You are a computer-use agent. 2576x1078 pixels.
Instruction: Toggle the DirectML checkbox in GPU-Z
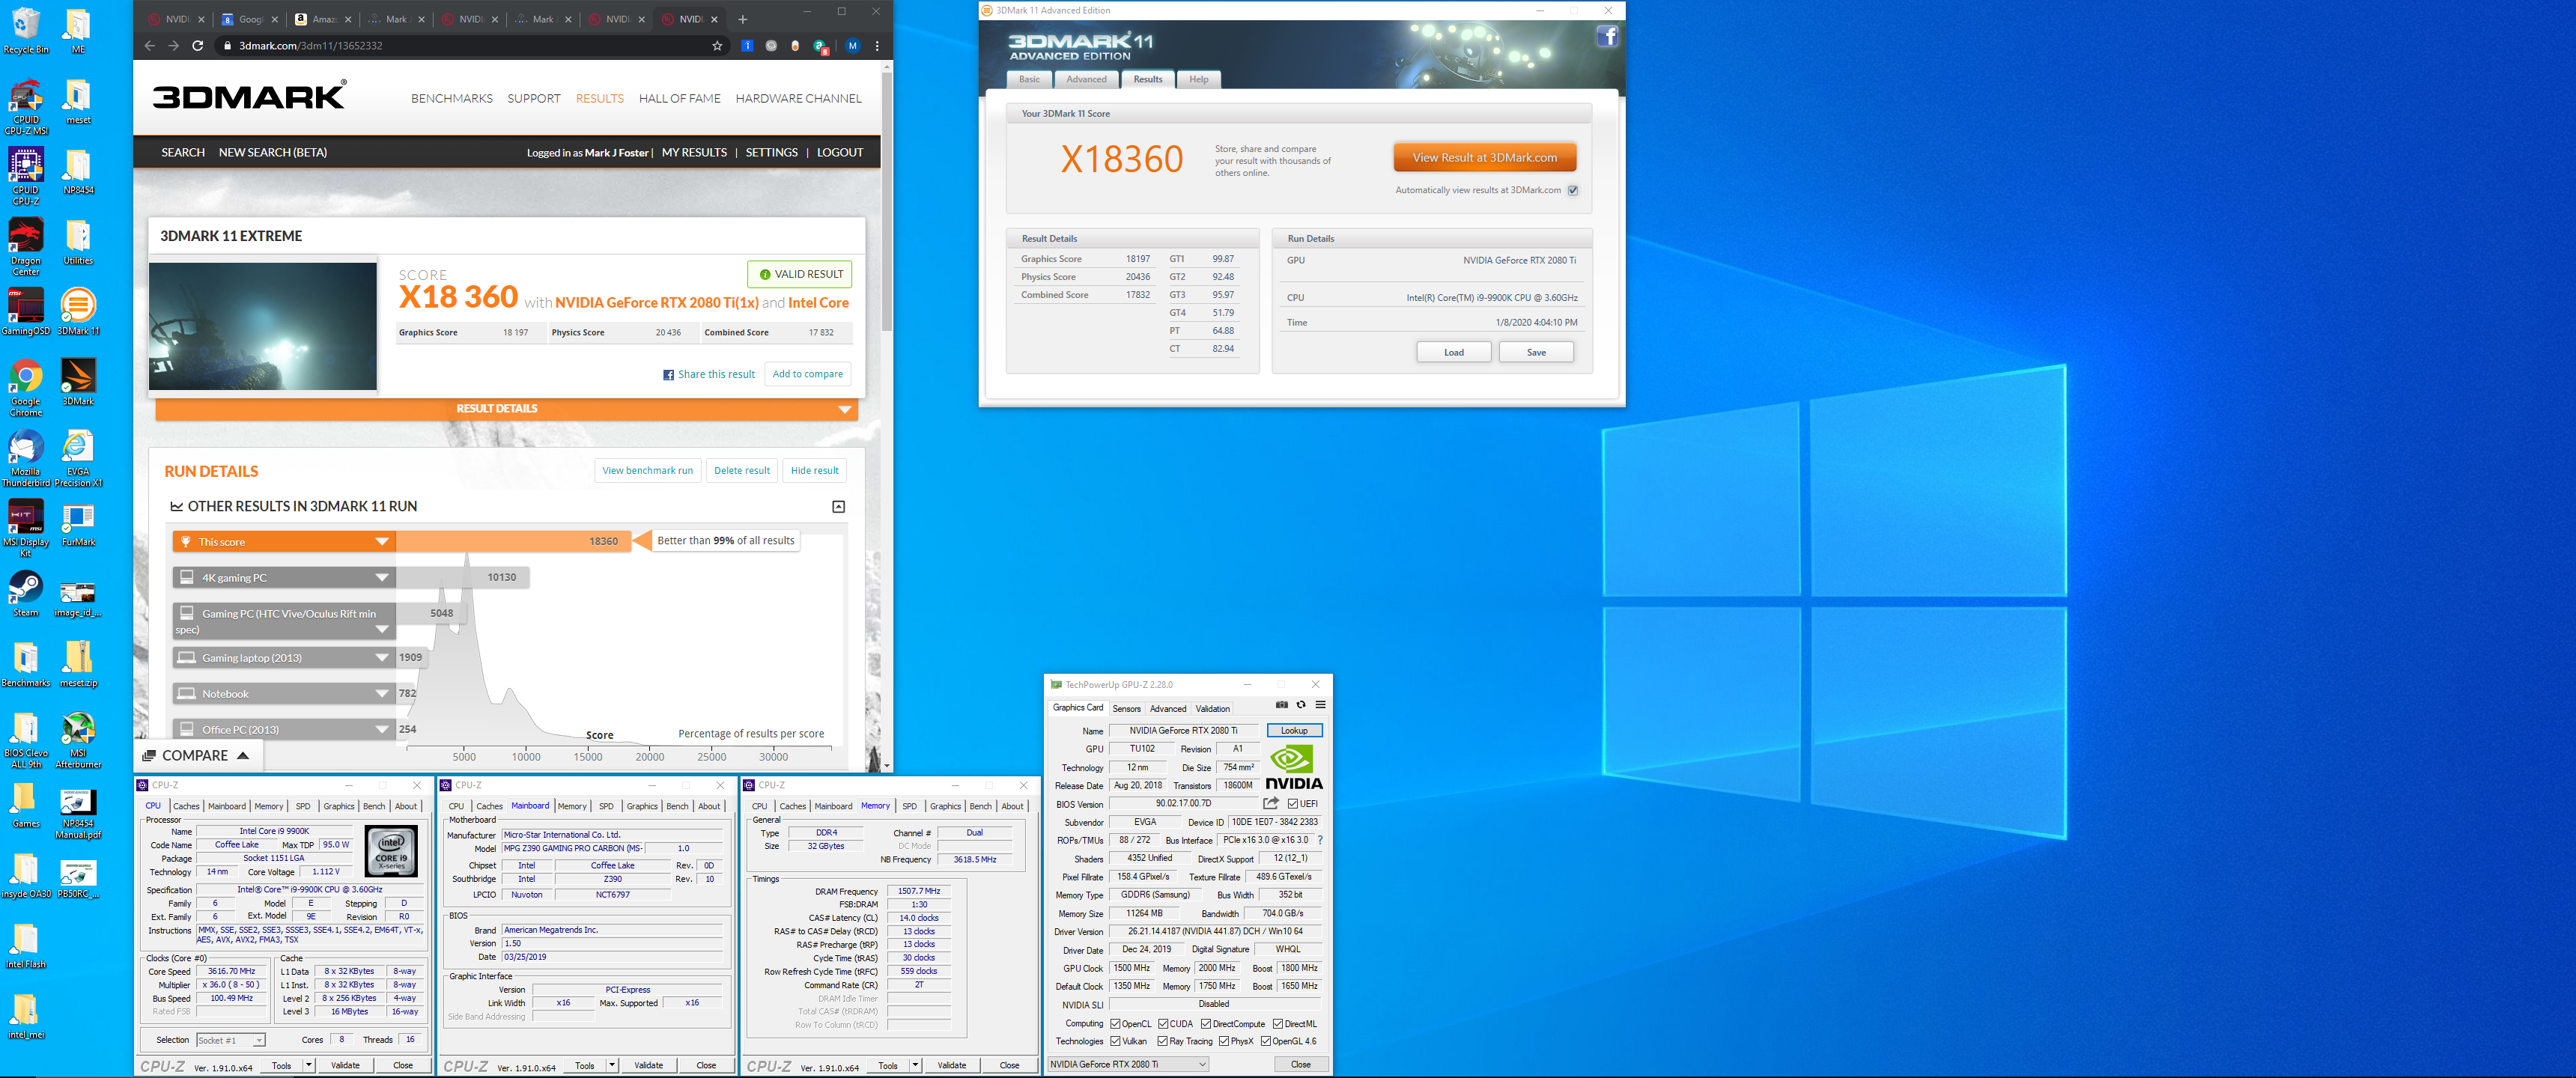point(1277,1023)
